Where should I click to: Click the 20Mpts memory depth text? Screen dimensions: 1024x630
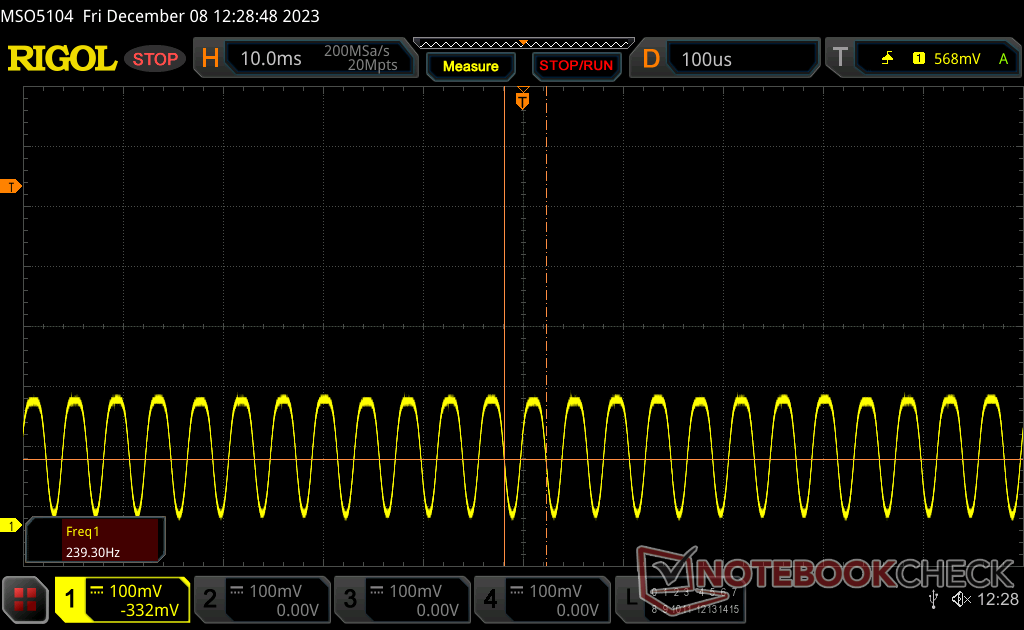(x=372, y=65)
